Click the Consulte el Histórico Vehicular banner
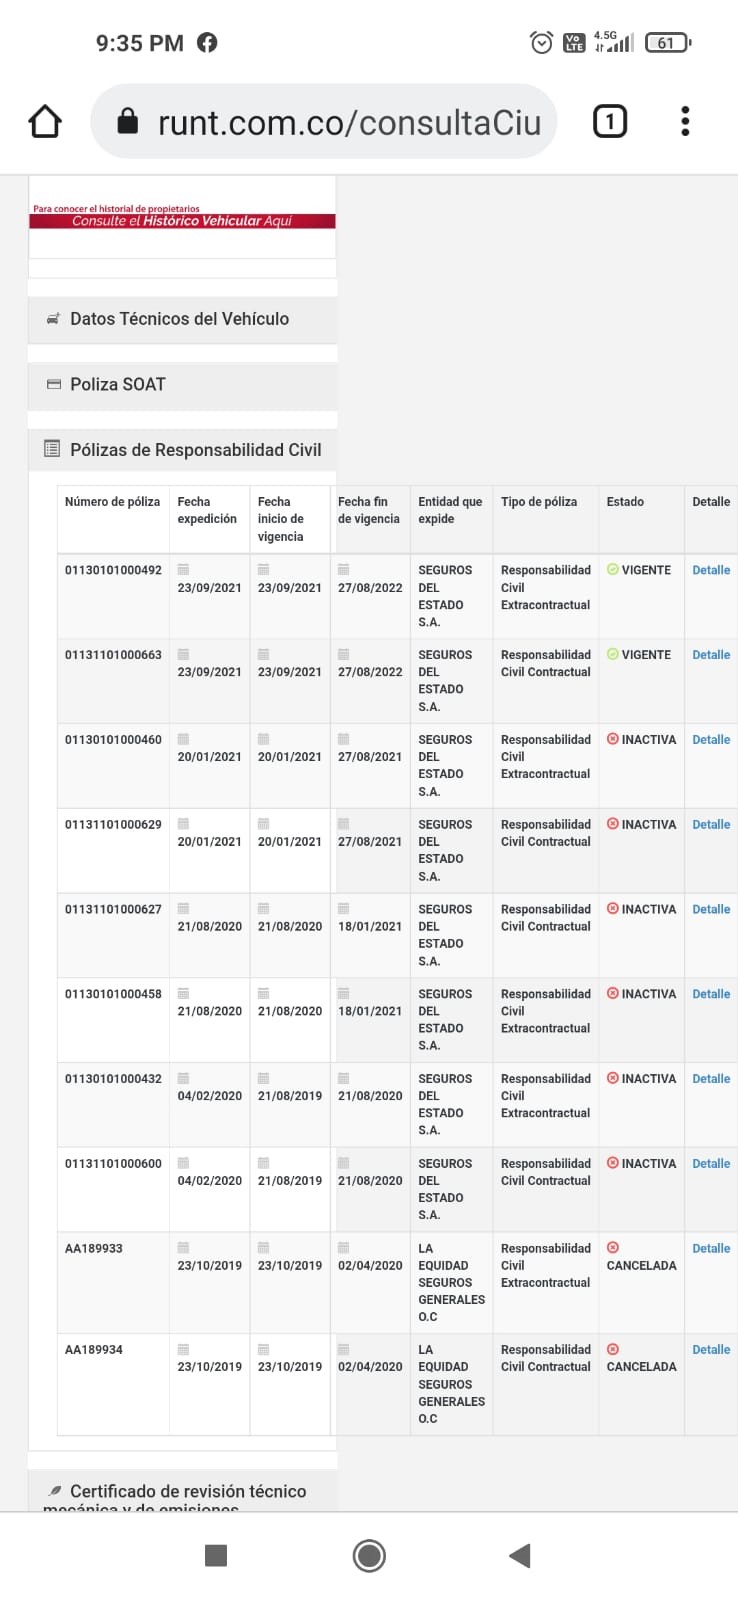 pos(182,220)
